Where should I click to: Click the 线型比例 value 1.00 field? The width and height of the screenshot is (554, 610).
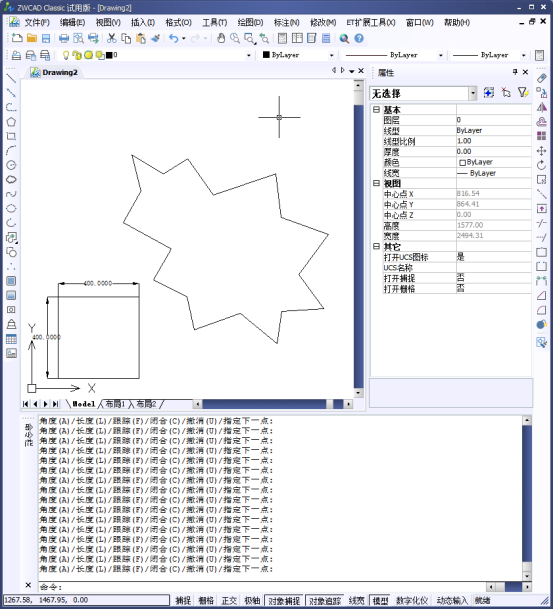tap(493, 141)
